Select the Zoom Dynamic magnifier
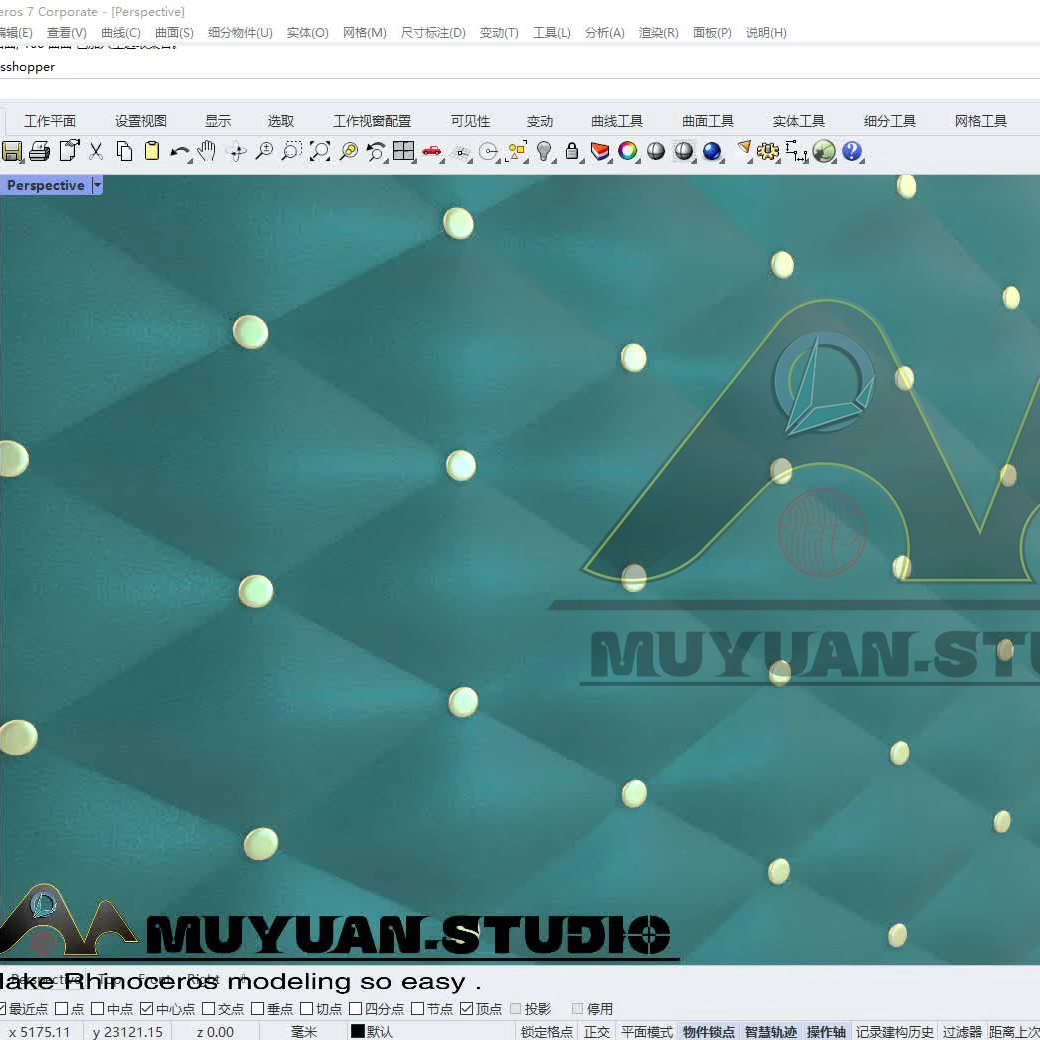This screenshot has height=1040, width=1040. (264, 151)
